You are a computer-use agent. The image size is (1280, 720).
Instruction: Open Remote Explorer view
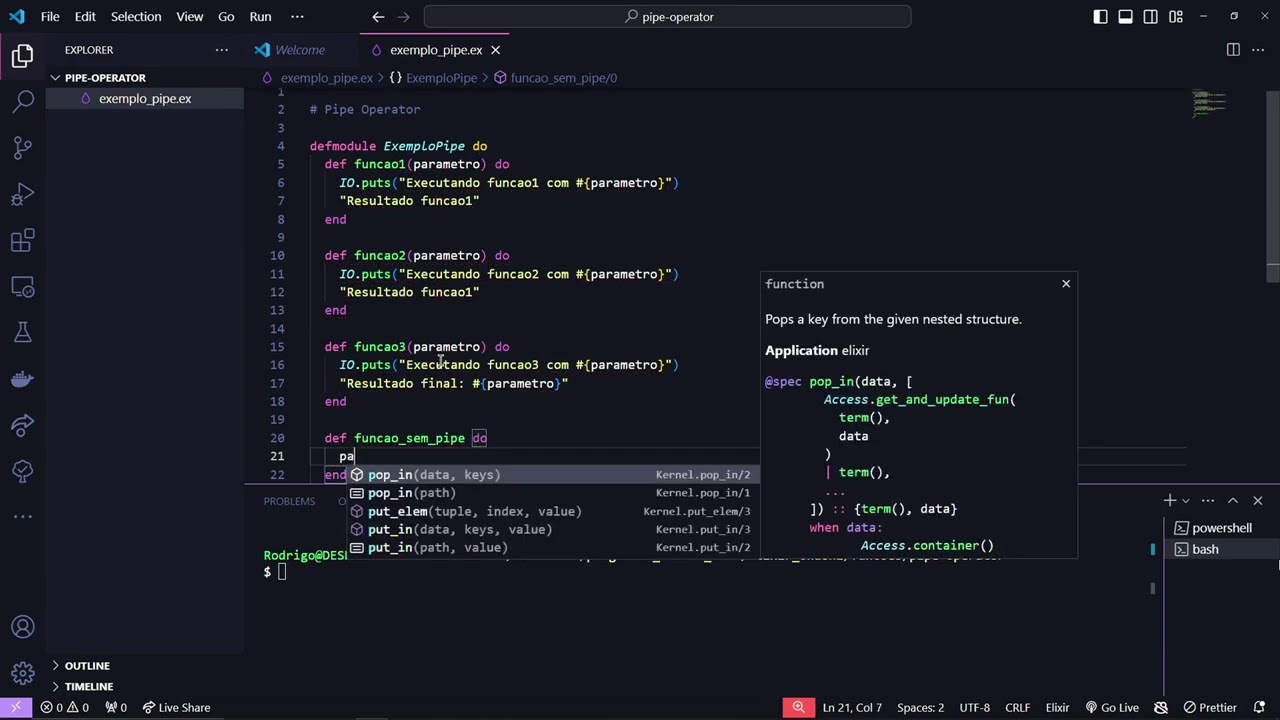[x=23, y=287]
